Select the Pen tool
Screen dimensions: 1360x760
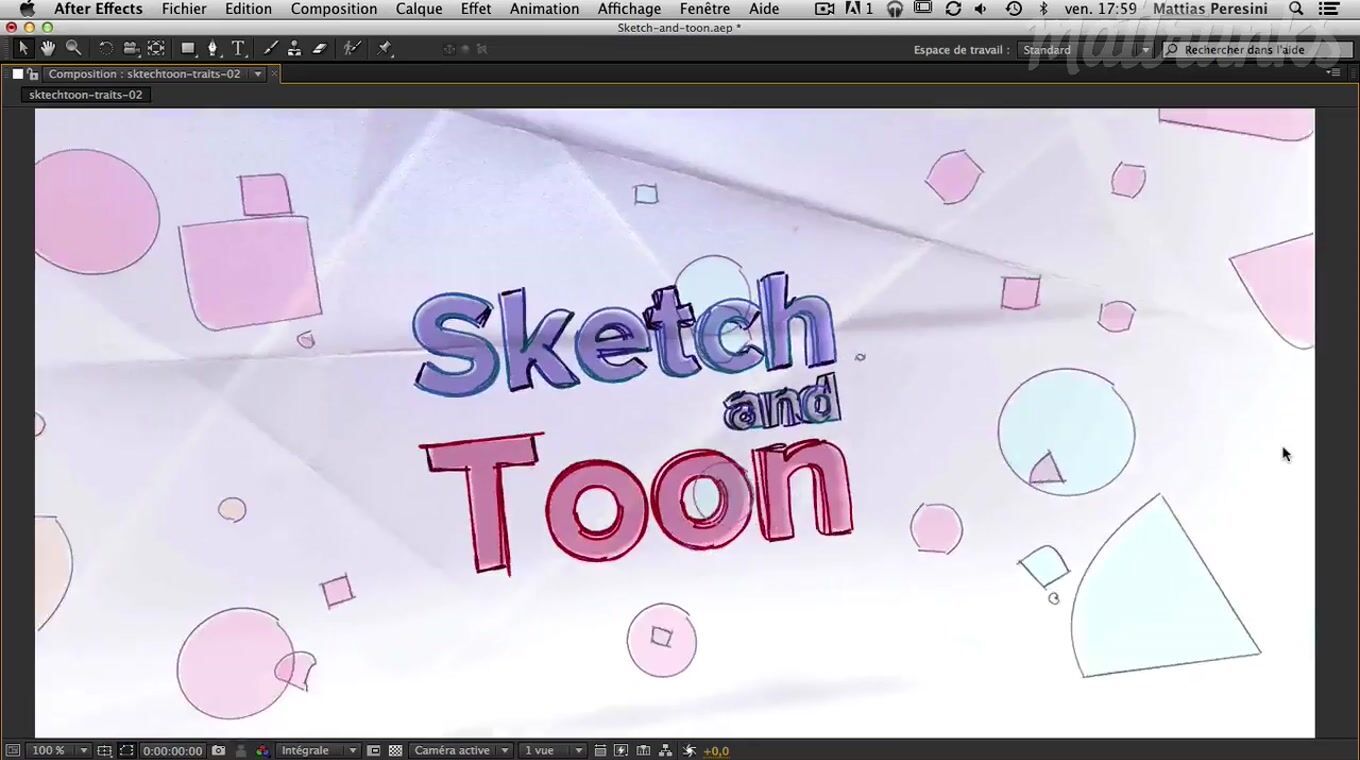tap(212, 48)
